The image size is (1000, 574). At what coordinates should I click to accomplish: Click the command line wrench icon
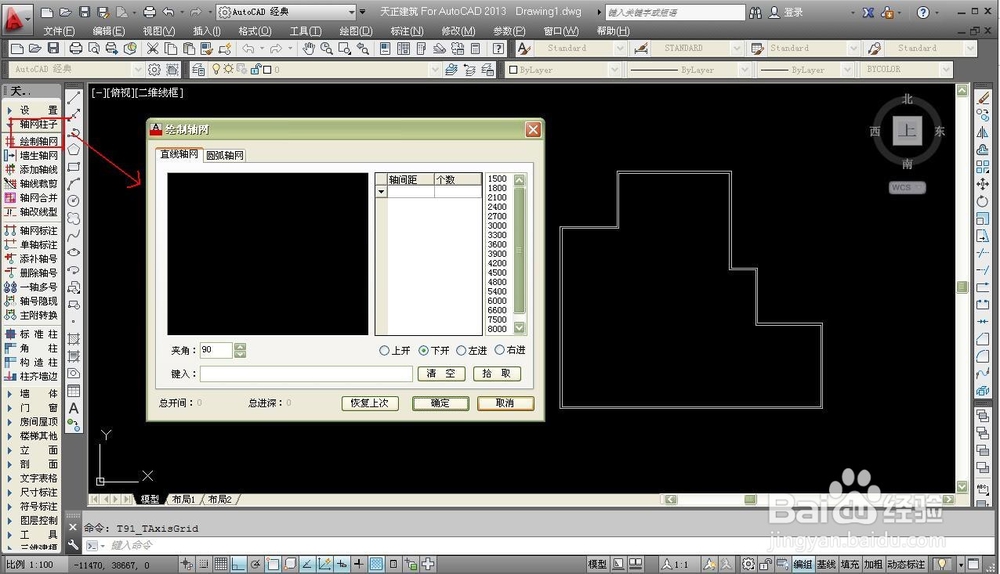(x=73, y=545)
